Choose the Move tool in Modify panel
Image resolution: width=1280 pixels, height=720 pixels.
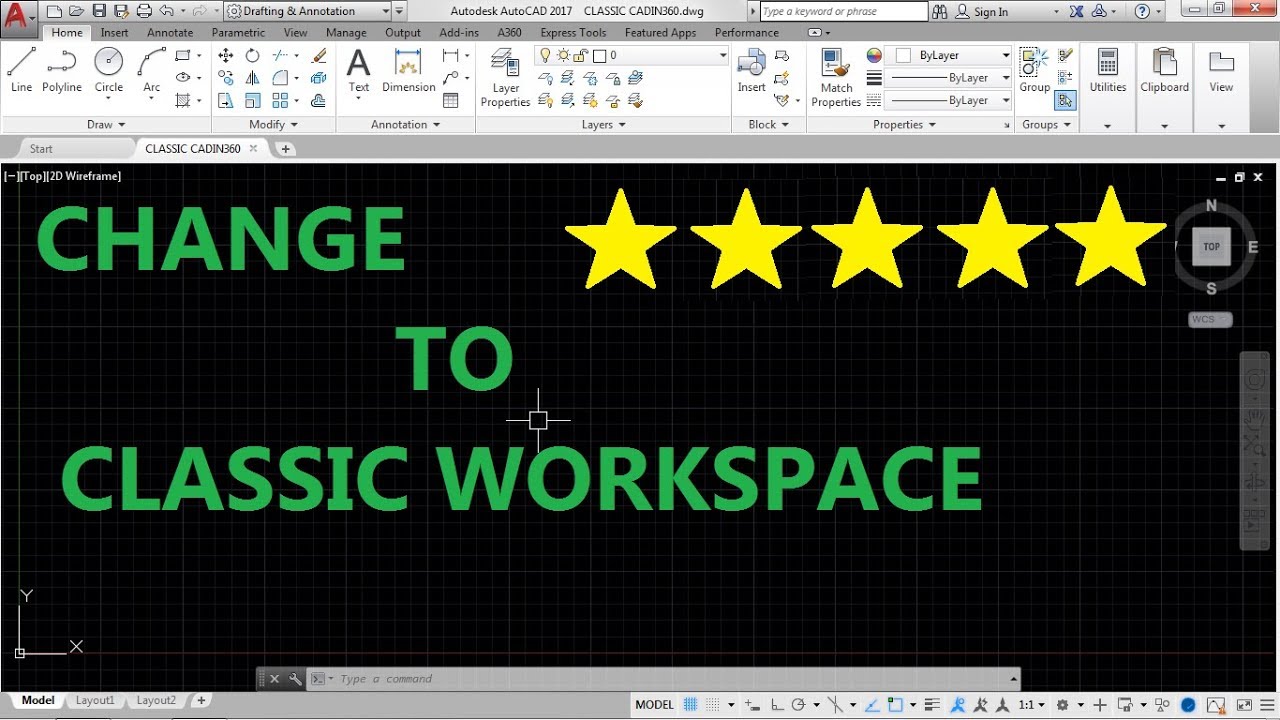tap(226, 56)
